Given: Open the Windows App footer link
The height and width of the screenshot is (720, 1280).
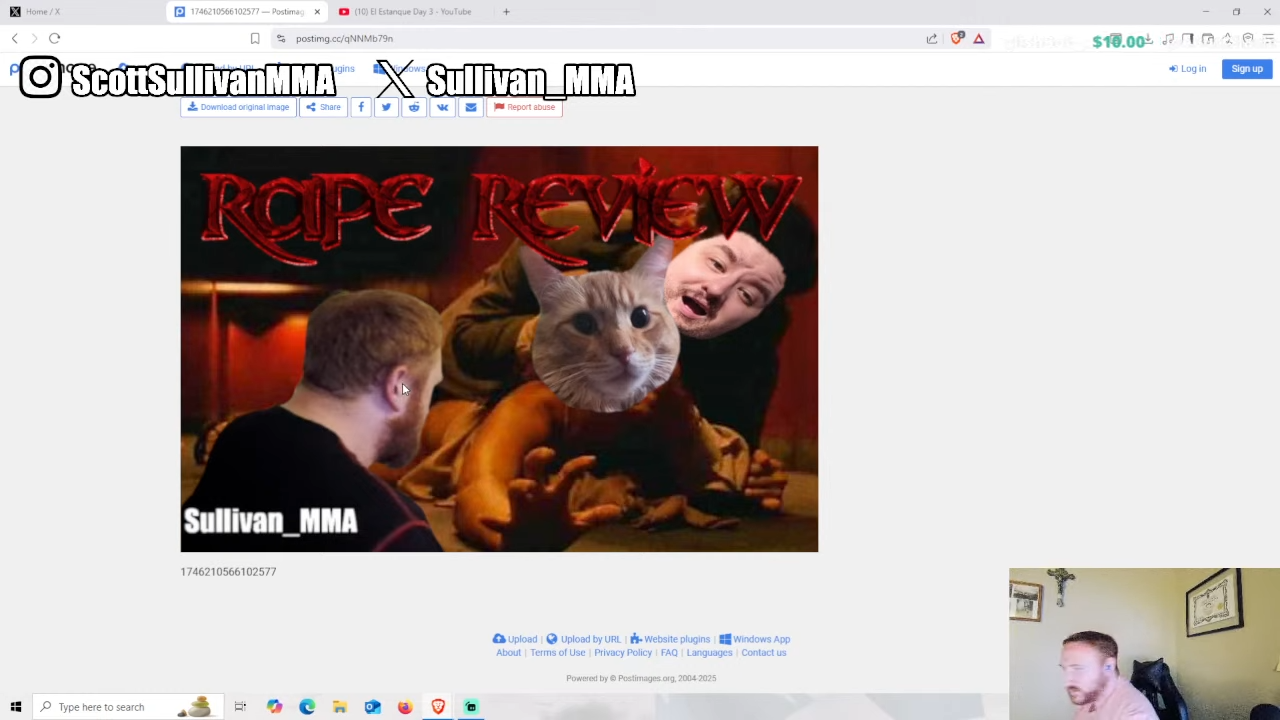Looking at the screenshot, I should click(755, 639).
